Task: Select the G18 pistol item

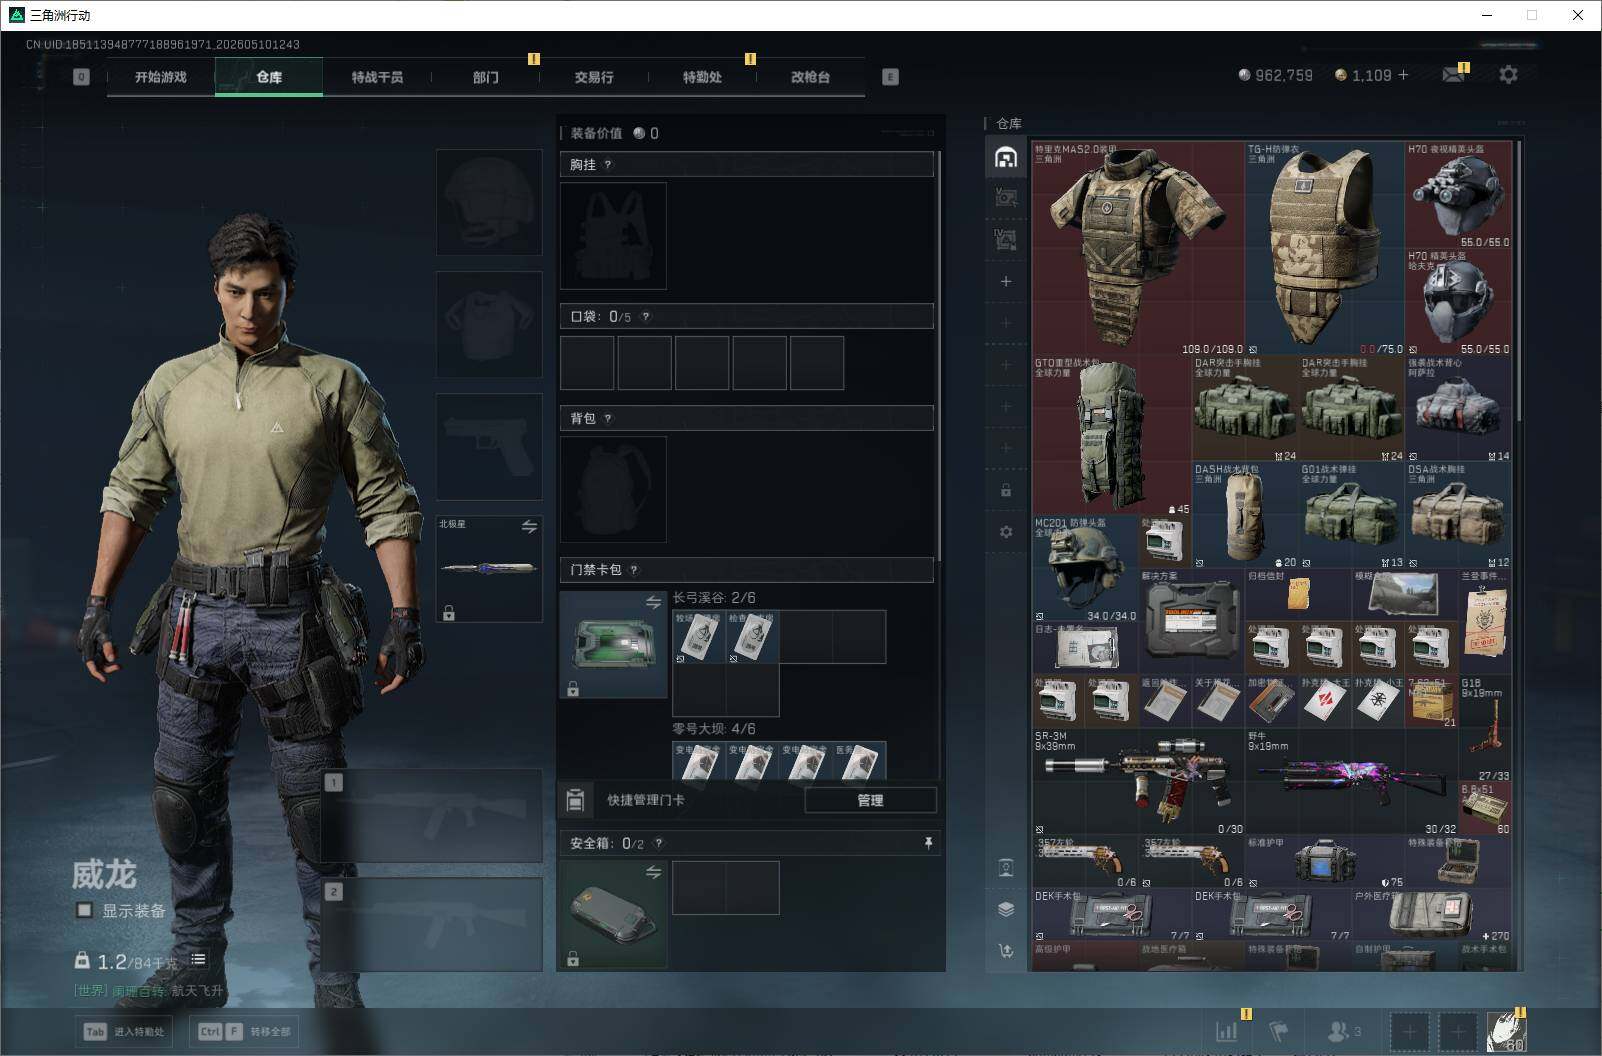Action: [1485, 730]
